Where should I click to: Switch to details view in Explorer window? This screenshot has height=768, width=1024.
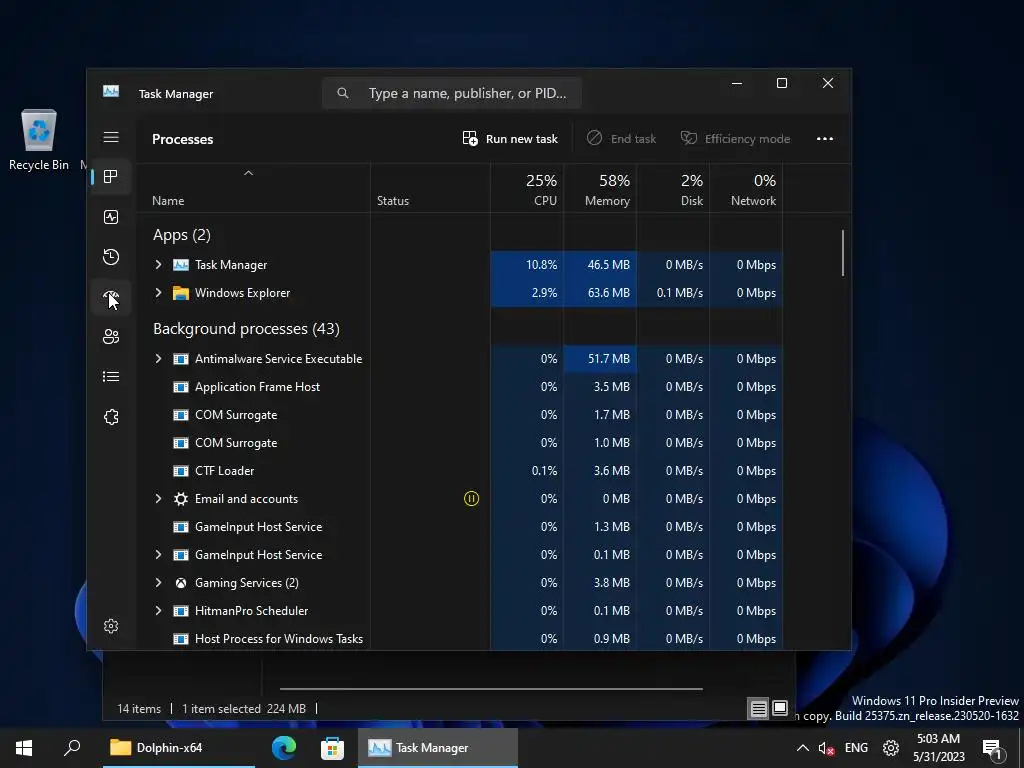pyautogui.click(x=758, y=709)
